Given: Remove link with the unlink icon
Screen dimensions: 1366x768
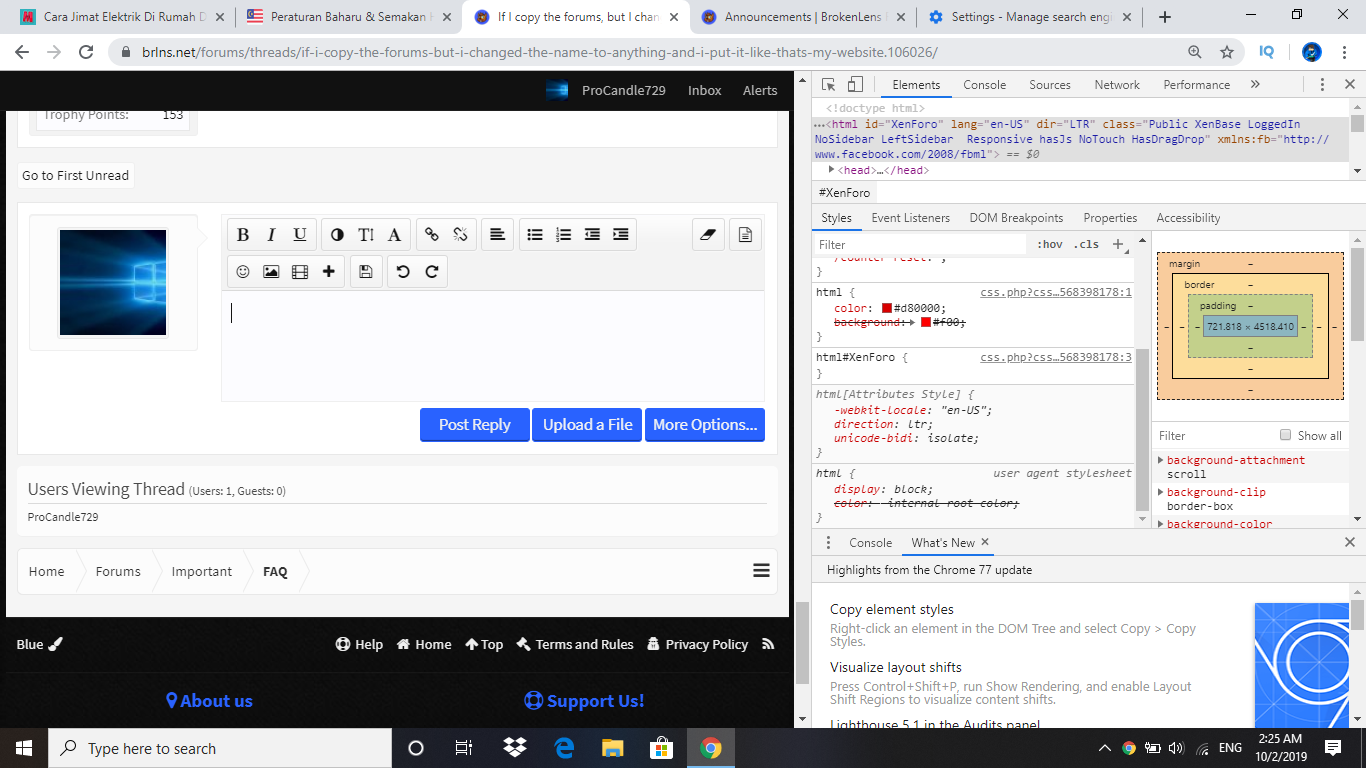Looking at the screenshot, I should coord(460,235).
